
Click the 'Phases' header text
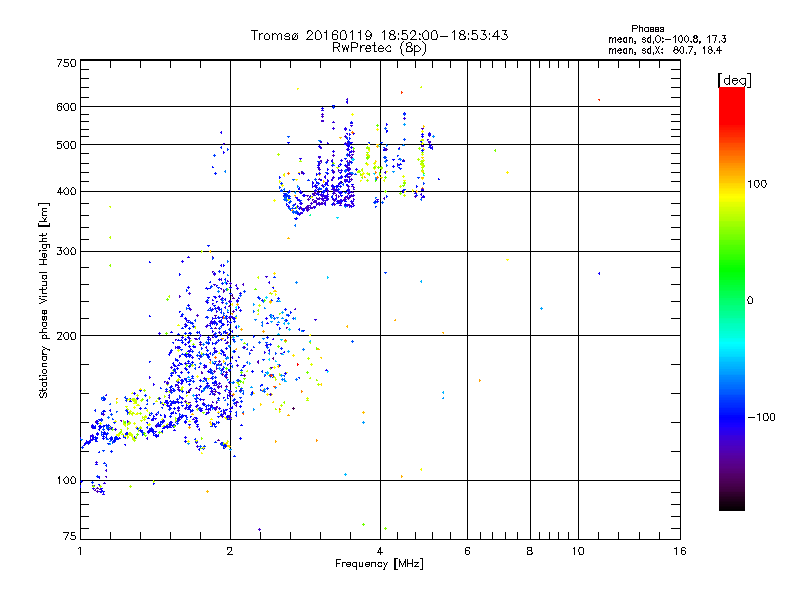647,29
